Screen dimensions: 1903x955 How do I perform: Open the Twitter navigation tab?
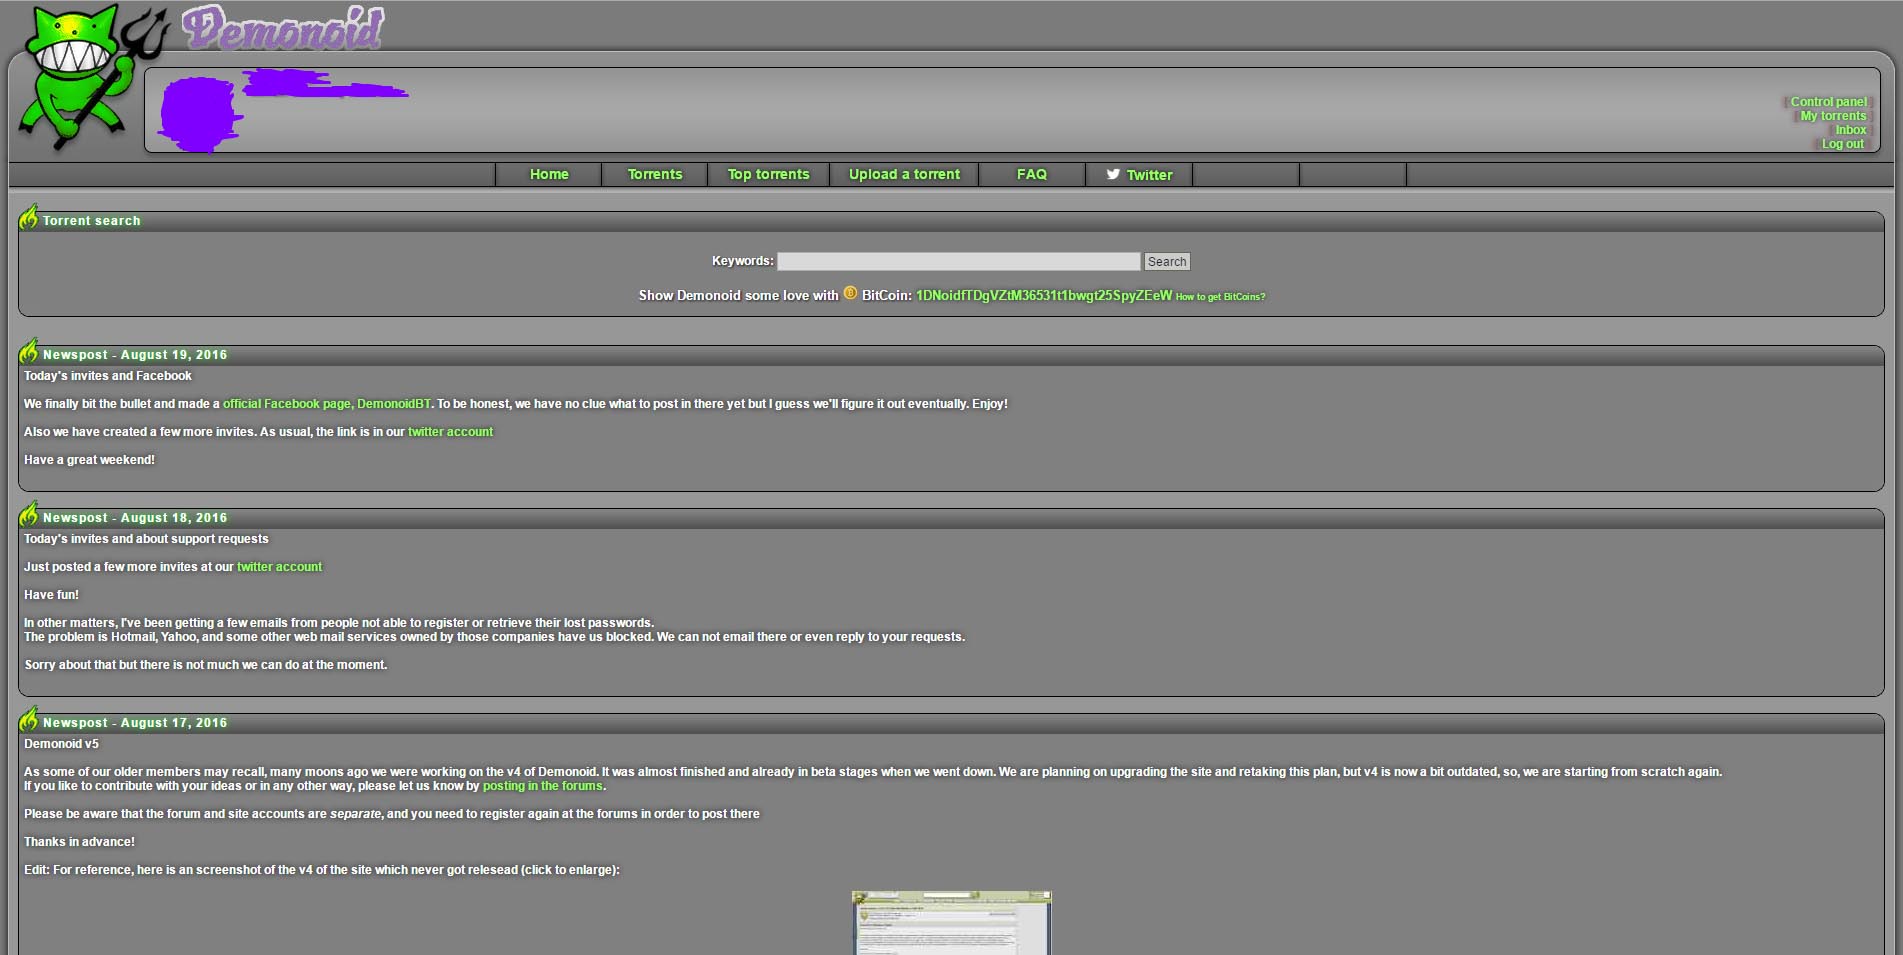pyautogui.click(x=1139, y=174)
